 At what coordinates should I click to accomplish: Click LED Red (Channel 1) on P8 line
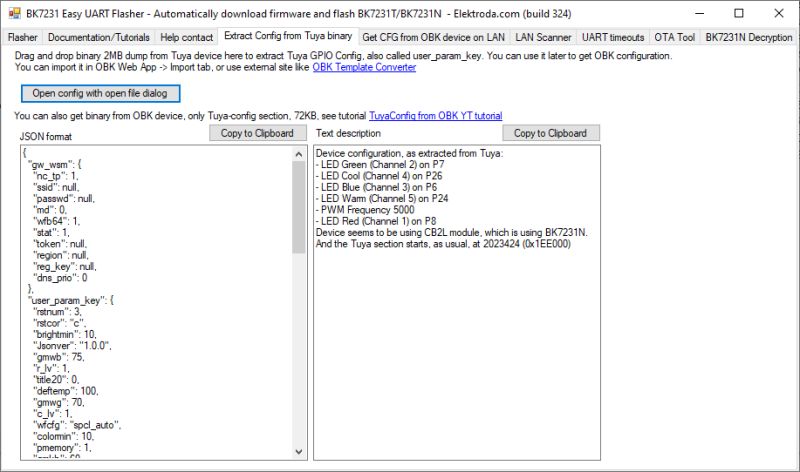[376, 221]
